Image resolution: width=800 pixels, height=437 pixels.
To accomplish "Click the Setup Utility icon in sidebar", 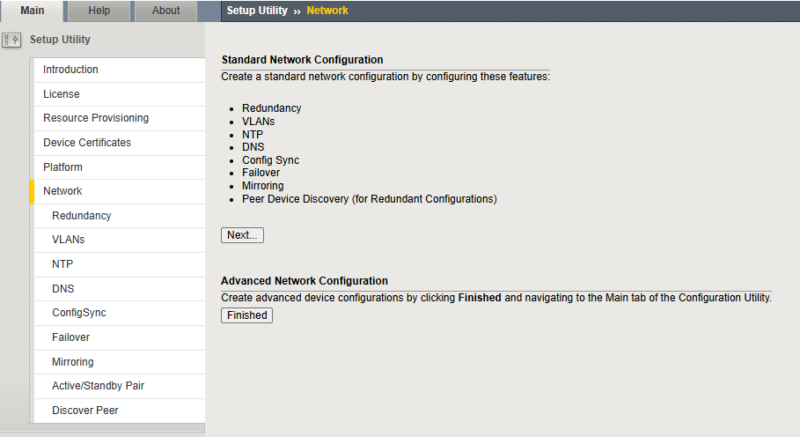I will click(11, 39).
